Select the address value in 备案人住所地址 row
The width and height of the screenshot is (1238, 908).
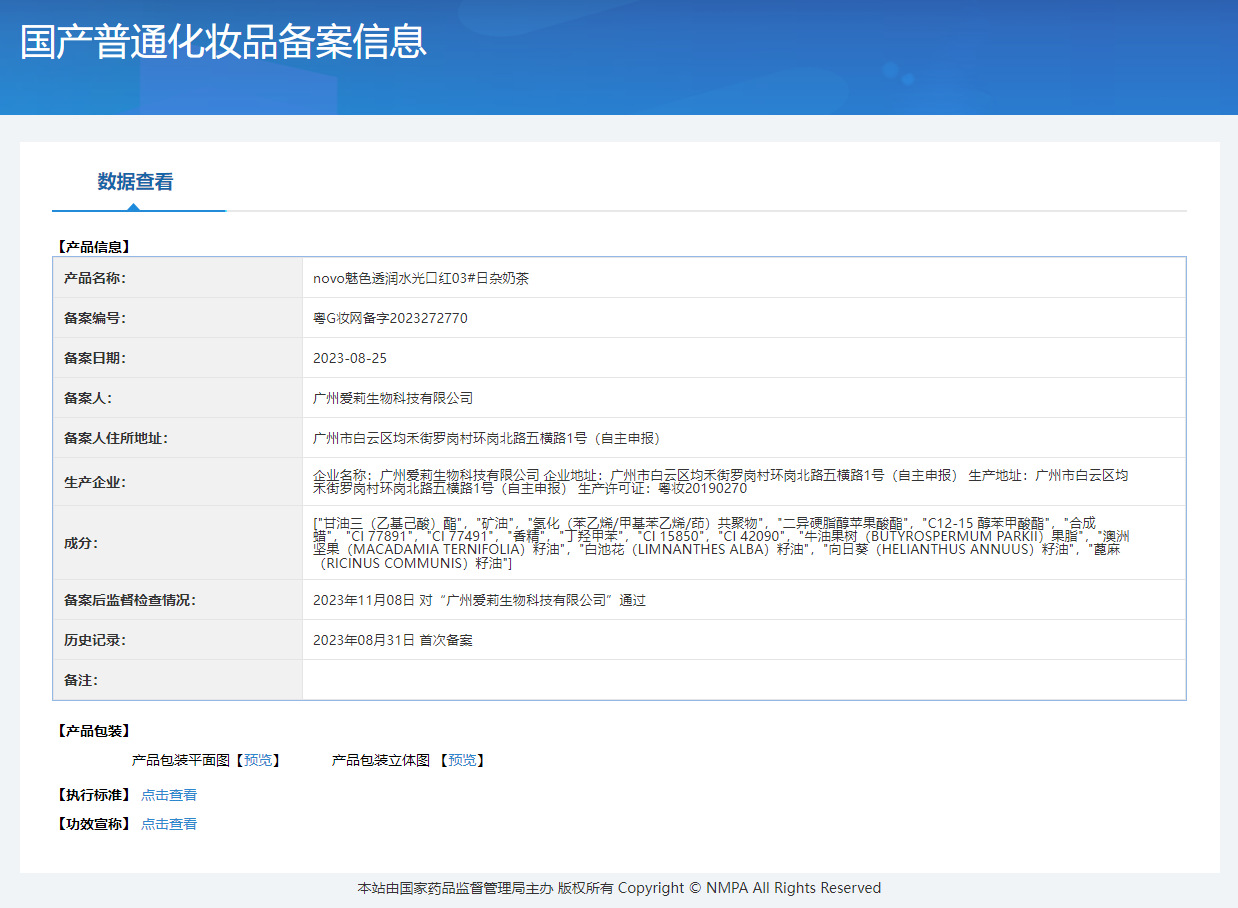pos(487,438)
